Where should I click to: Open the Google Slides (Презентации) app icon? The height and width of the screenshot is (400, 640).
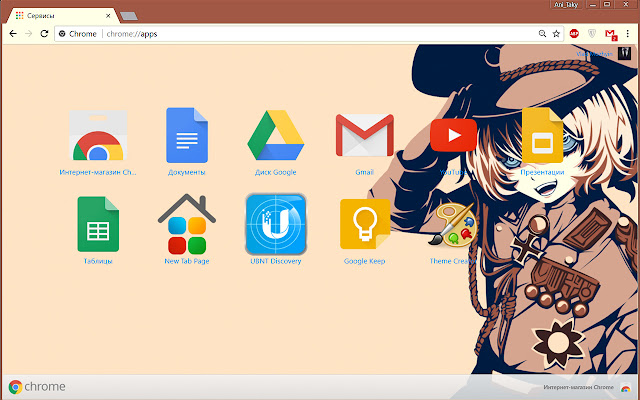pos(542,135)
